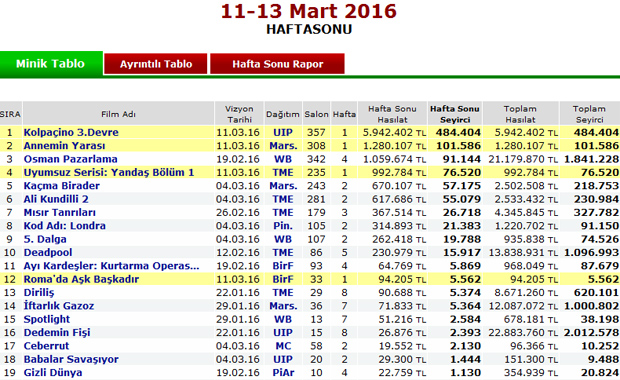Switch to the Minik Tablo tab
This screenshot has width=620, height=380.
pyautogui.click(x=51, y=64)
